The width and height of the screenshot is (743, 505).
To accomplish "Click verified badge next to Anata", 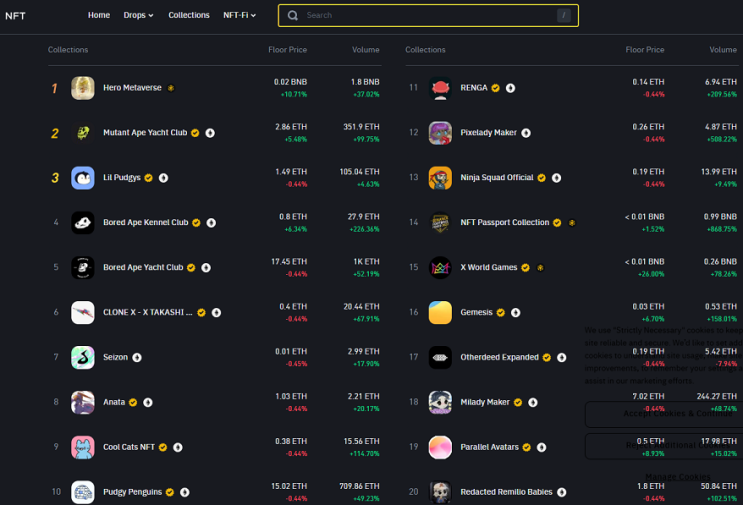I will click(x=133, y=403).
